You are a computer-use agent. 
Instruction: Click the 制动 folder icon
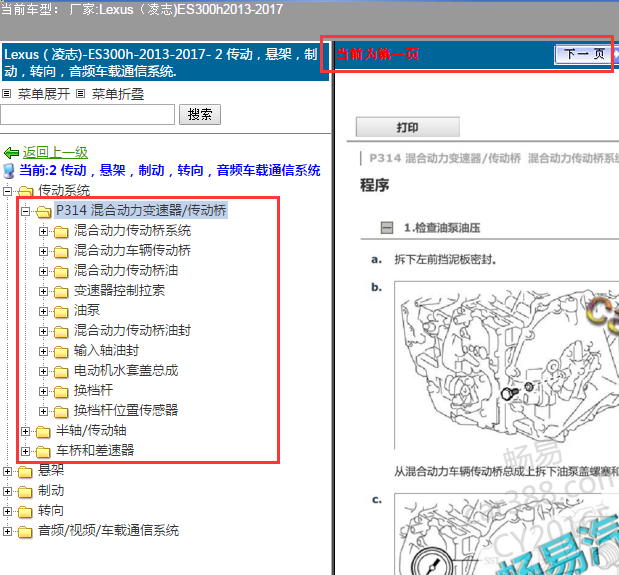pyautogui.click(x=25, y=492)
